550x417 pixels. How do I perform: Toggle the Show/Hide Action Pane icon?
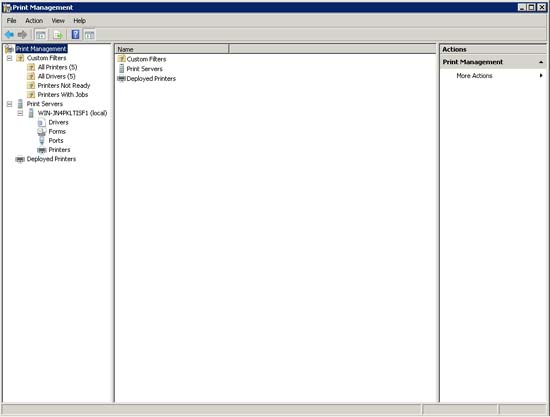tap(90, 35)
